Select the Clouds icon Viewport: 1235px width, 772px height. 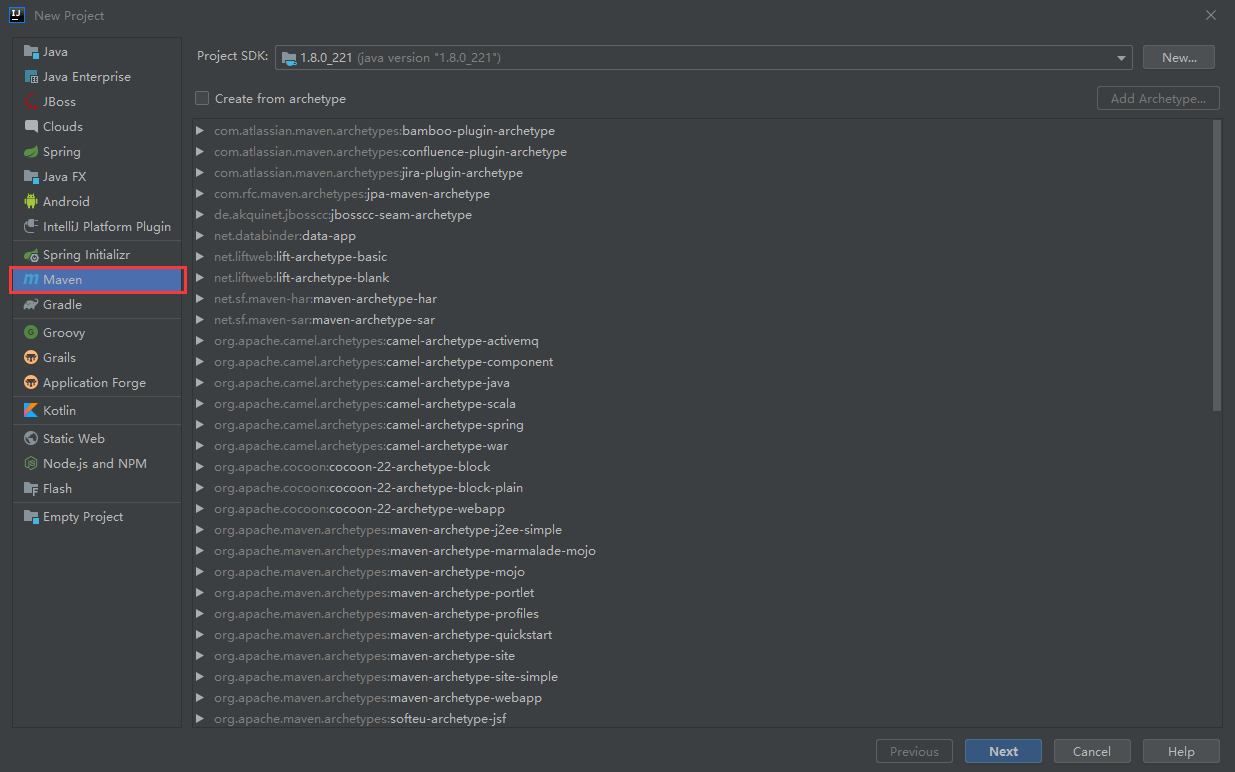pos(31,127)
